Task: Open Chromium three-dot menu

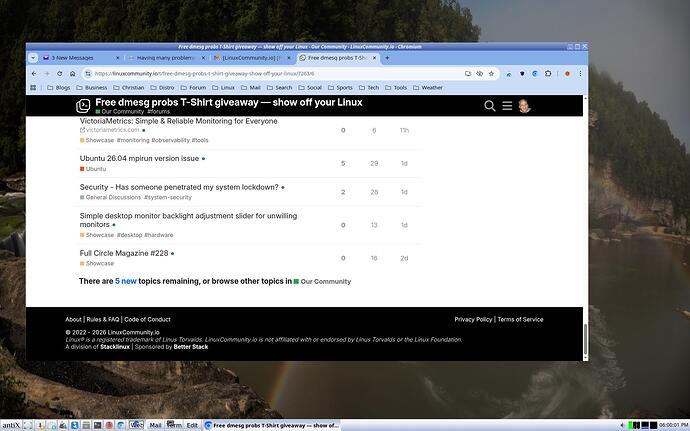Action: click(580, 74)
